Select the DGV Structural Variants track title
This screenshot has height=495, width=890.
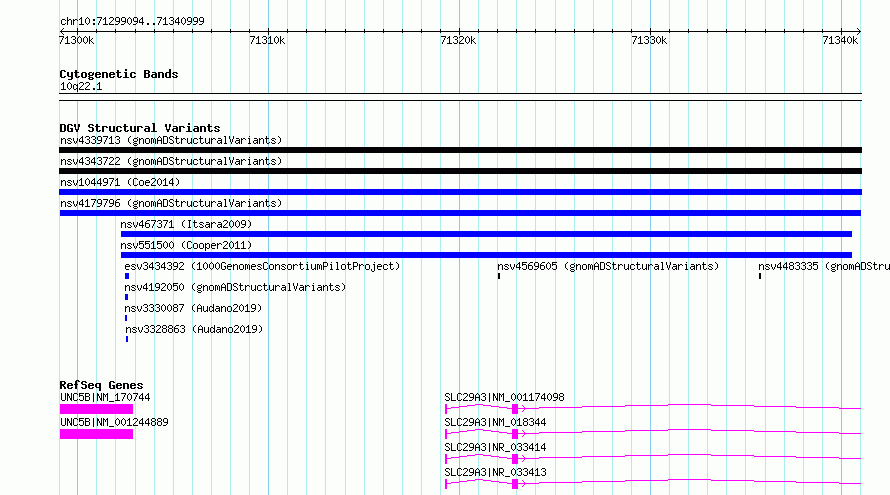tap(140, 128)
